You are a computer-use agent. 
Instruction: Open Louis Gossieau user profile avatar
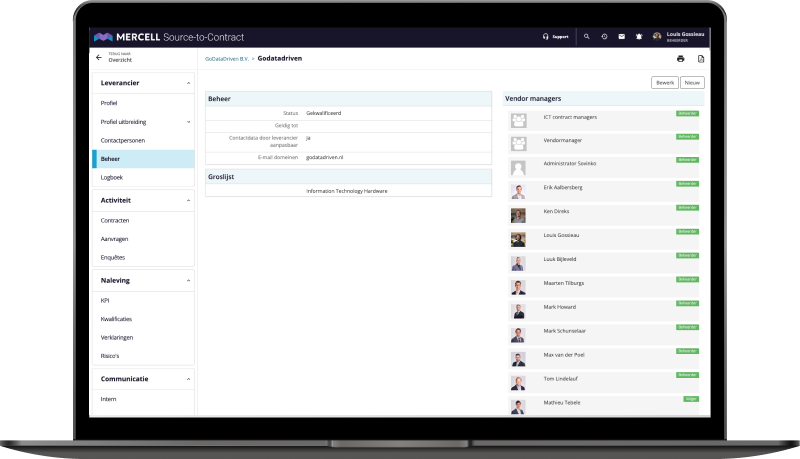click(657, 36)
